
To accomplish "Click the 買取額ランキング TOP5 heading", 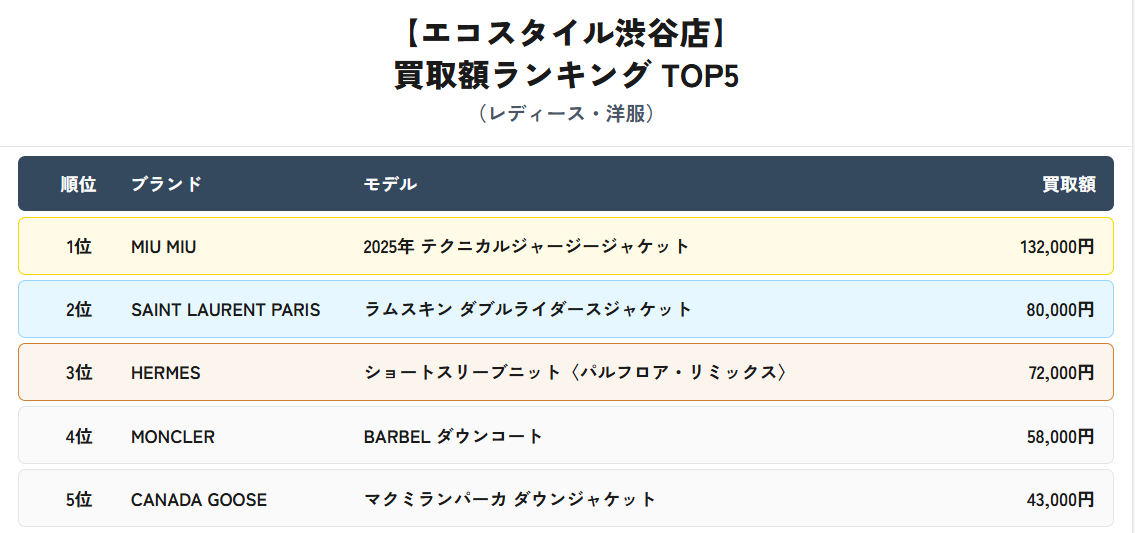I will (566, 76).
